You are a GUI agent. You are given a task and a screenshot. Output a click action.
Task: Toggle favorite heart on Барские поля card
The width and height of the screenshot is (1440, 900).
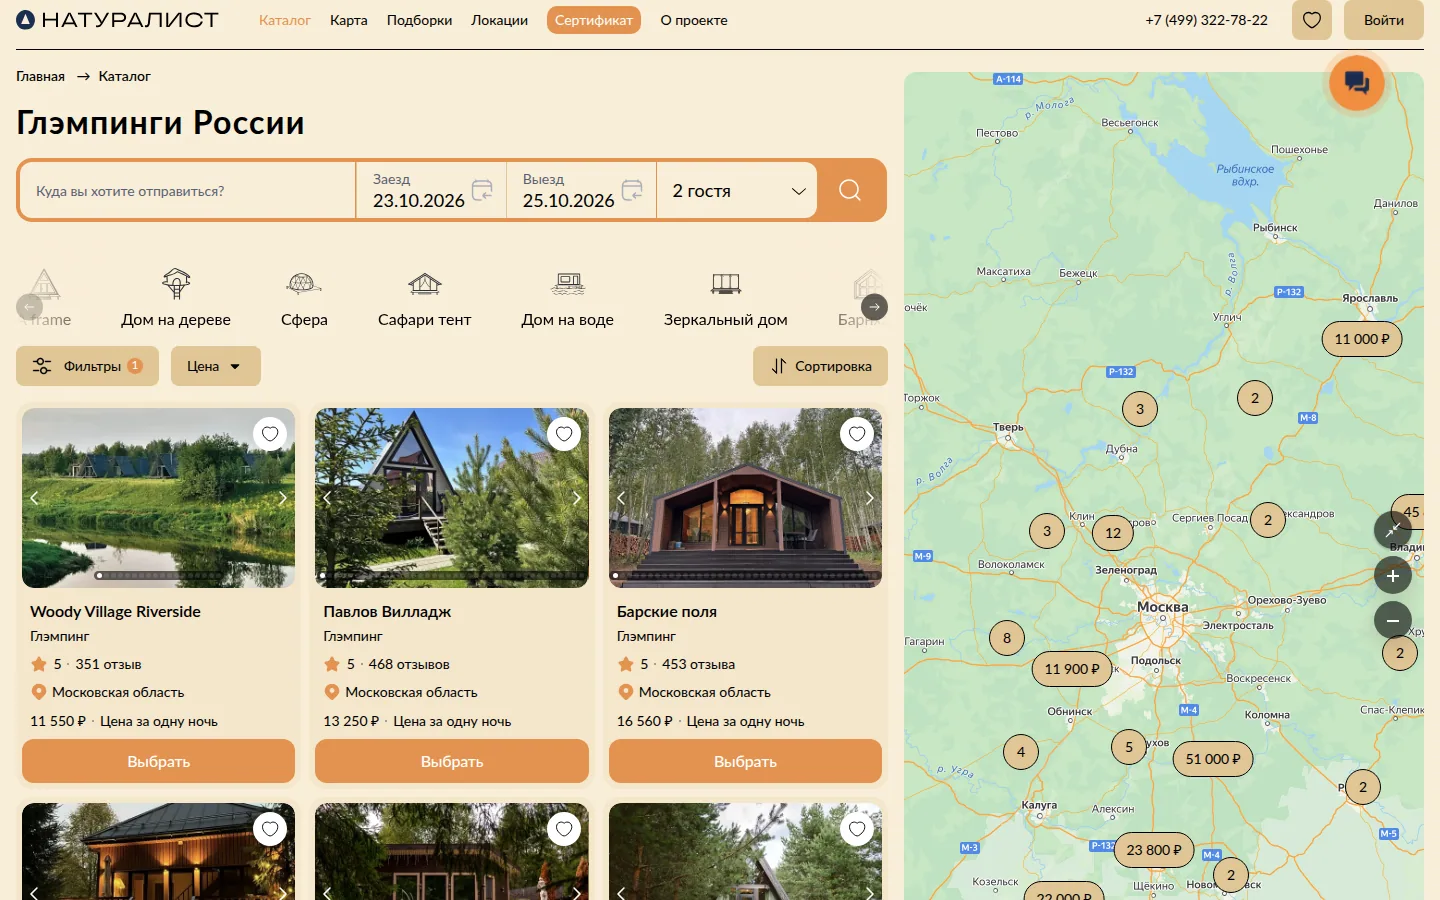(857, 434)
